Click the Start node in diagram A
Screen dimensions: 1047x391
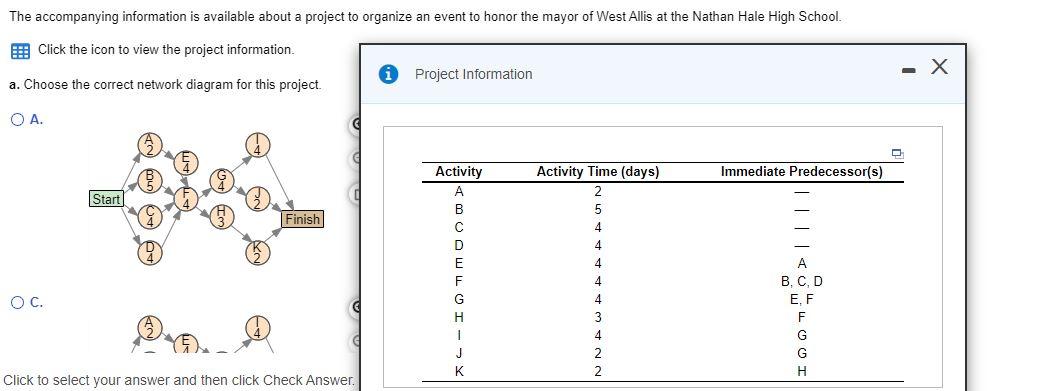[106, 199]
